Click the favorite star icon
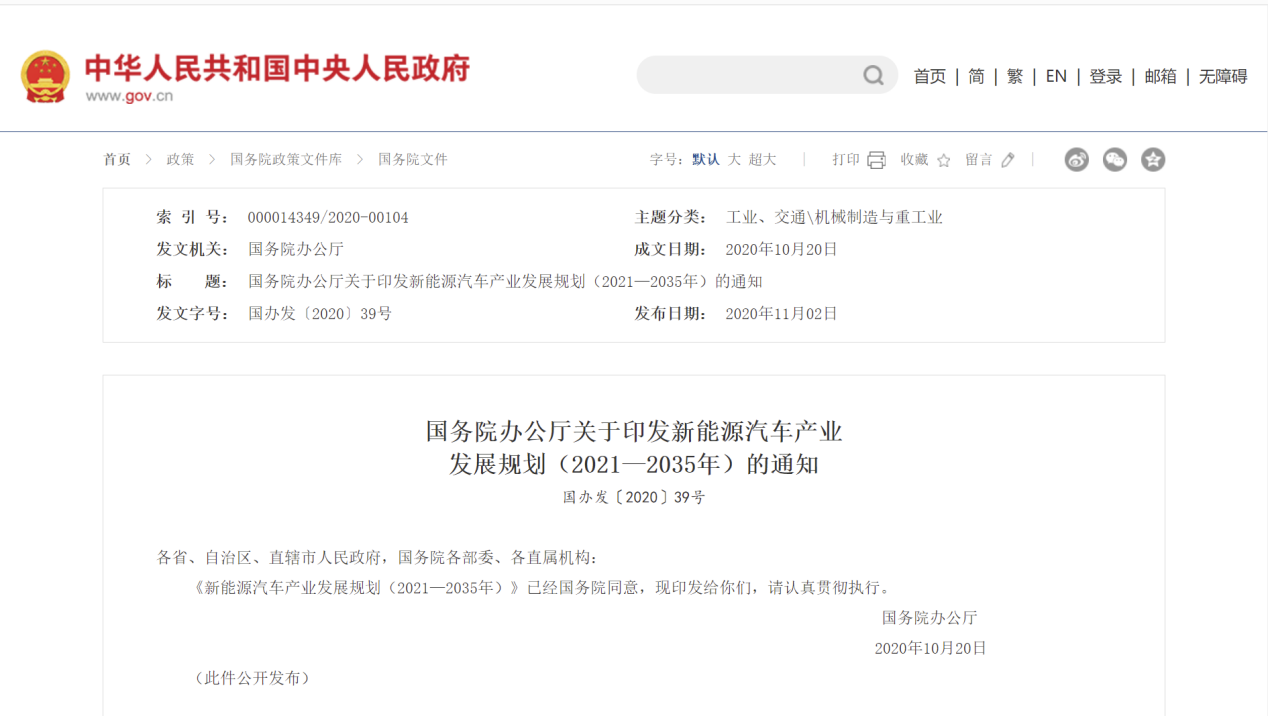1268x716 pixels. (943, 160)
